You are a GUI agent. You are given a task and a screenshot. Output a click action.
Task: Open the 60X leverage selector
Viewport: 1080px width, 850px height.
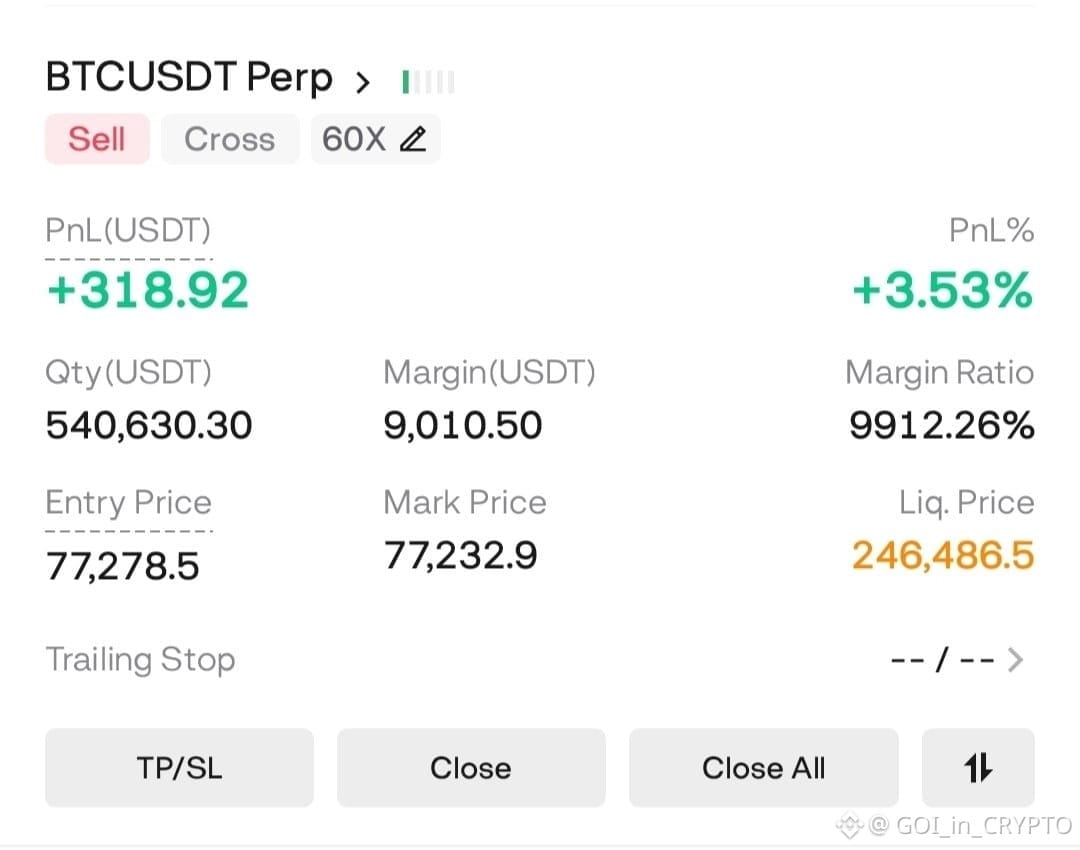tap(375, 139)
